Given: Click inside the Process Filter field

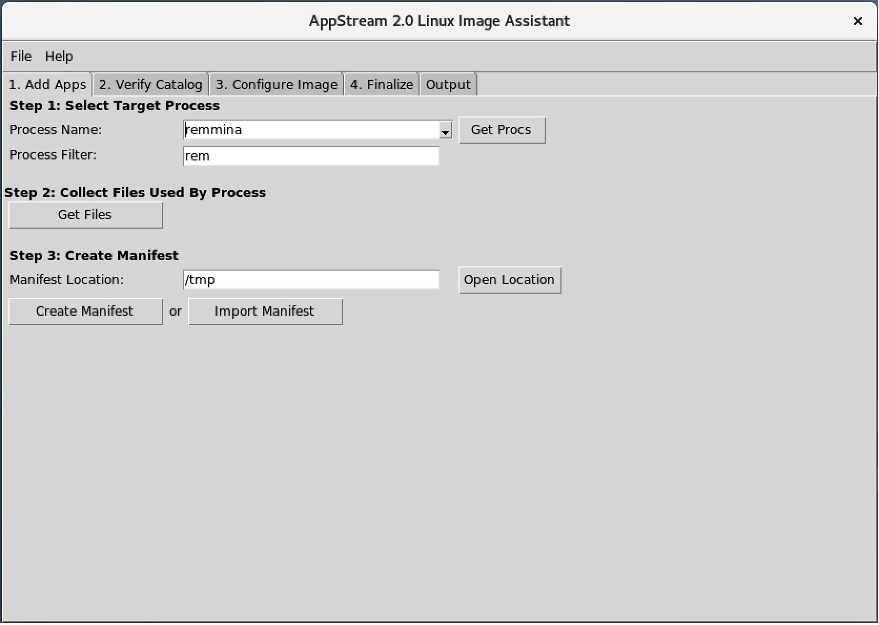Looking at the screenshot, I should point(310,156).
